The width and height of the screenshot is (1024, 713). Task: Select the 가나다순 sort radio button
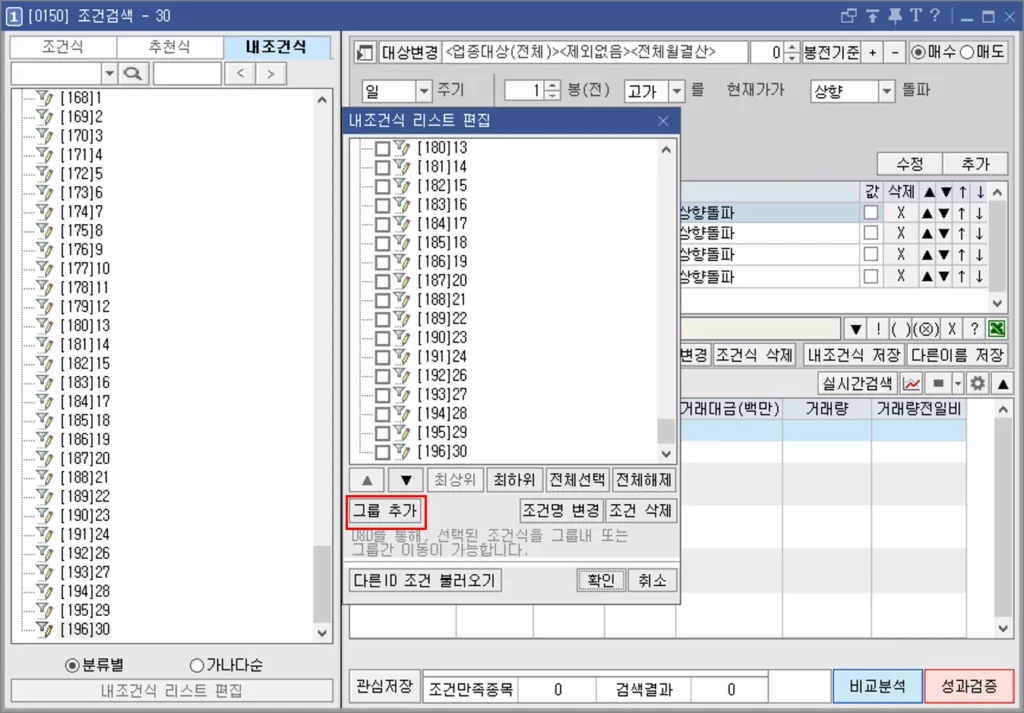196,665
